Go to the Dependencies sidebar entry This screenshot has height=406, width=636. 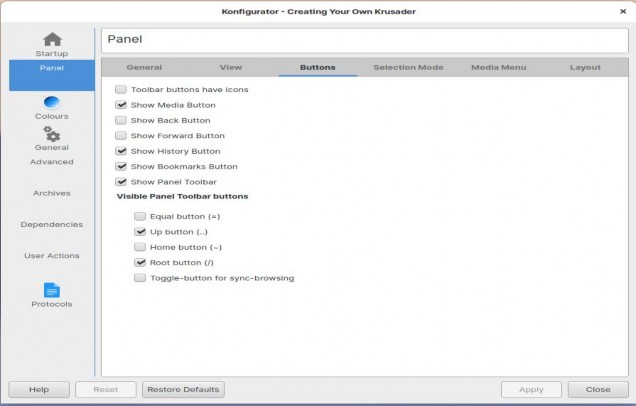coord(52,224)
